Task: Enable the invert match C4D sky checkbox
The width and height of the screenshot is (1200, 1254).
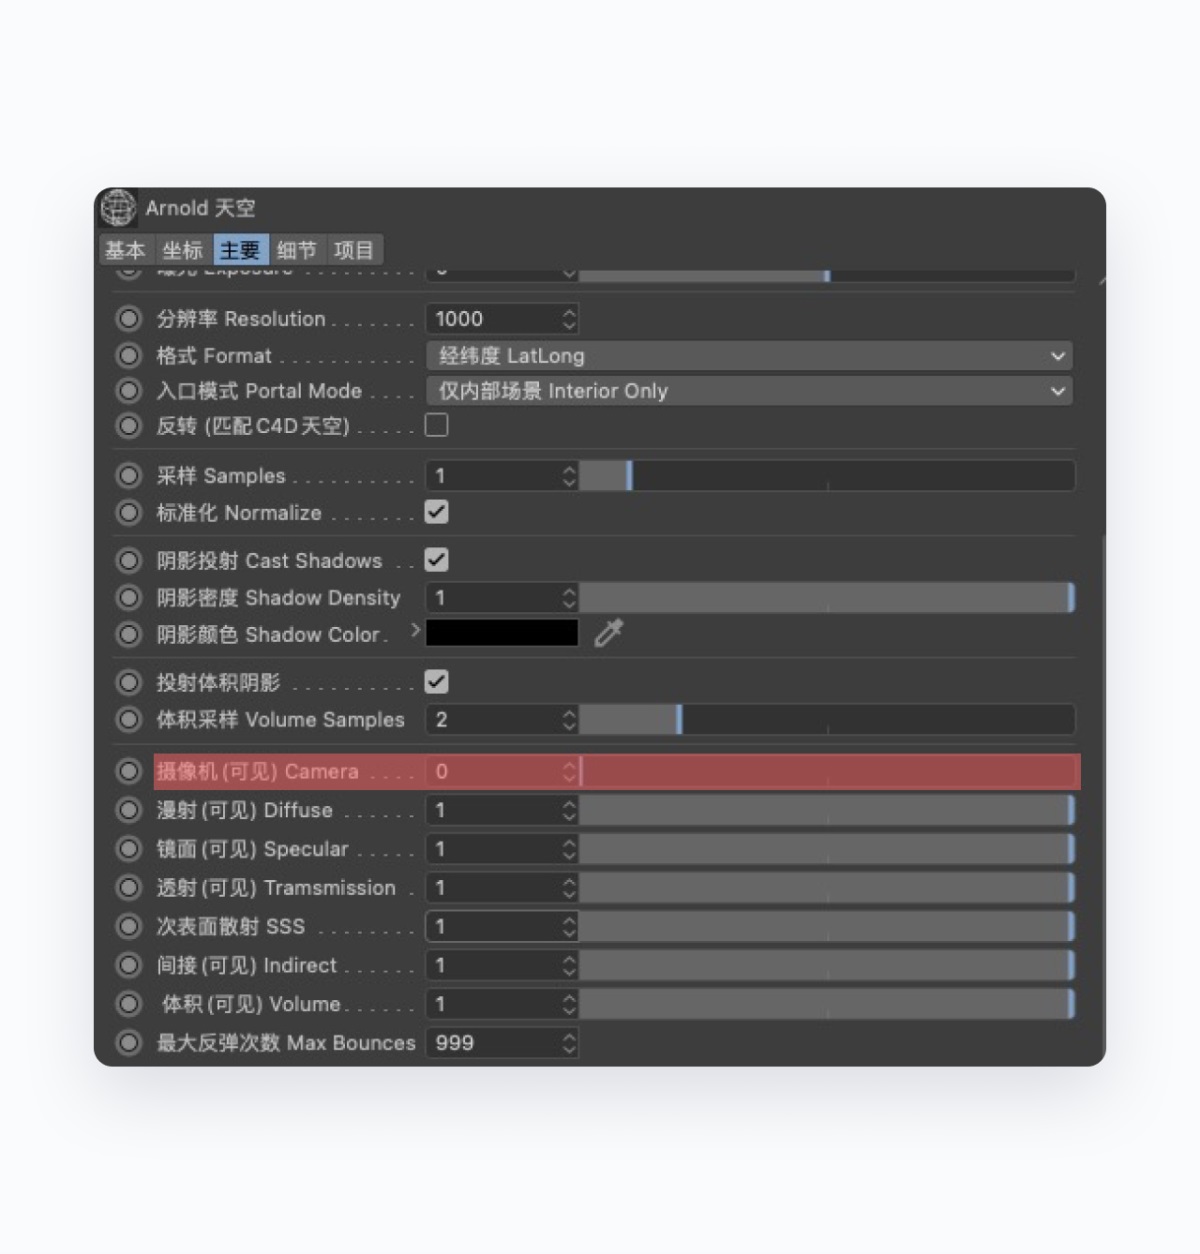Action: 437,426
